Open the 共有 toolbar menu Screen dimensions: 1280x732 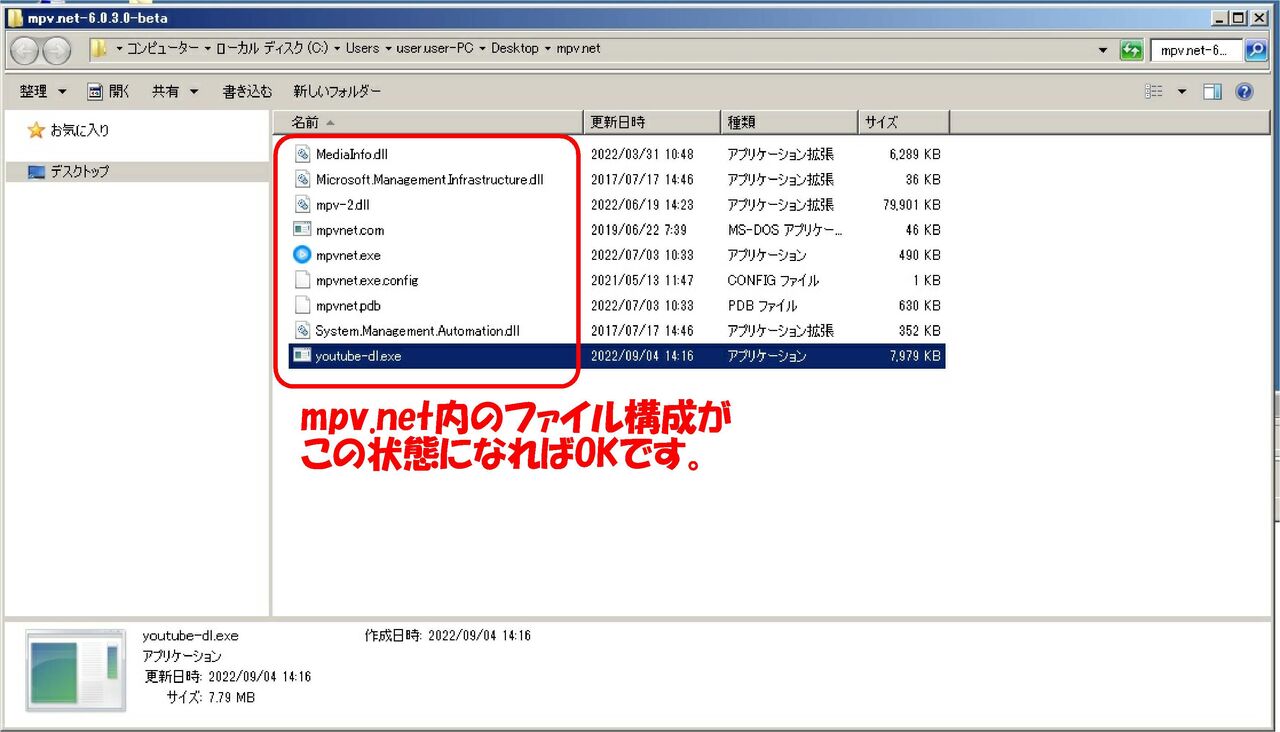[166, 91]
